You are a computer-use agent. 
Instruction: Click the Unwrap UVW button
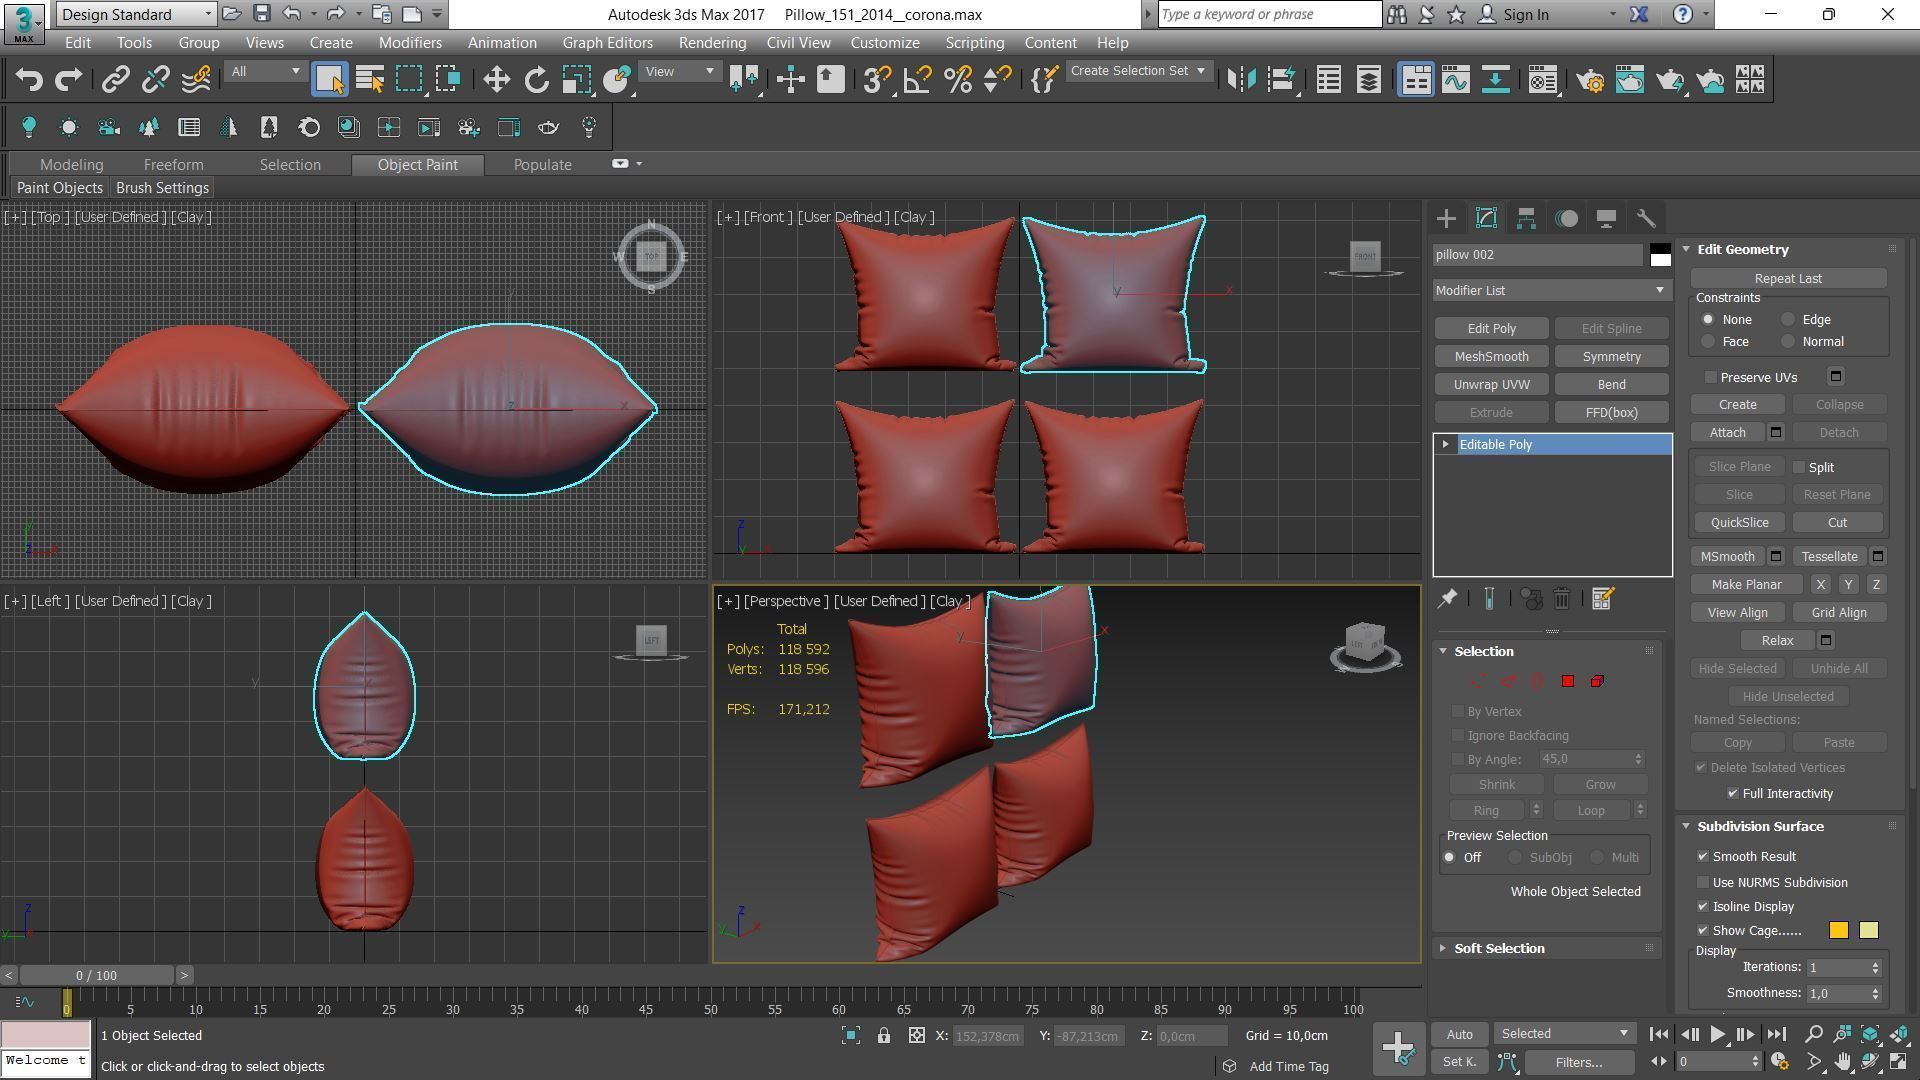(1491, 385)
